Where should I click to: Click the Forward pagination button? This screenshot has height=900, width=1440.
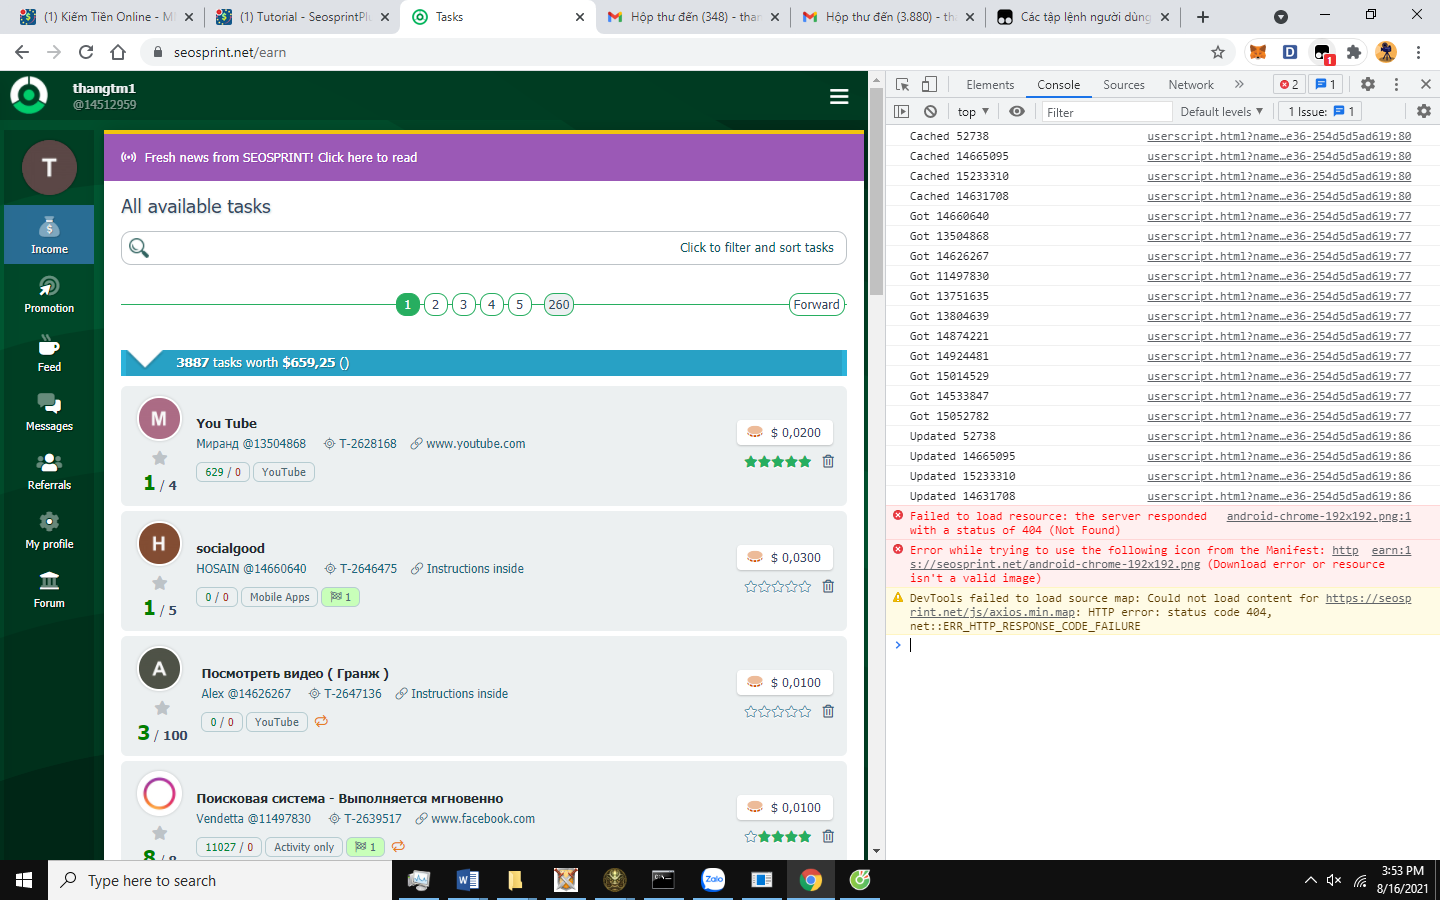(x=817, y=305)
